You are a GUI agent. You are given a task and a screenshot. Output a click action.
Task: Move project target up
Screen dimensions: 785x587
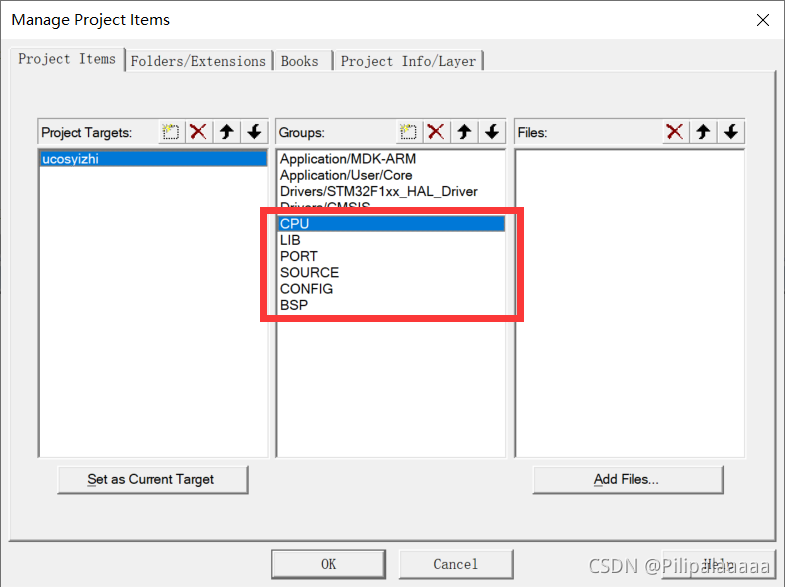pos(227,132)
